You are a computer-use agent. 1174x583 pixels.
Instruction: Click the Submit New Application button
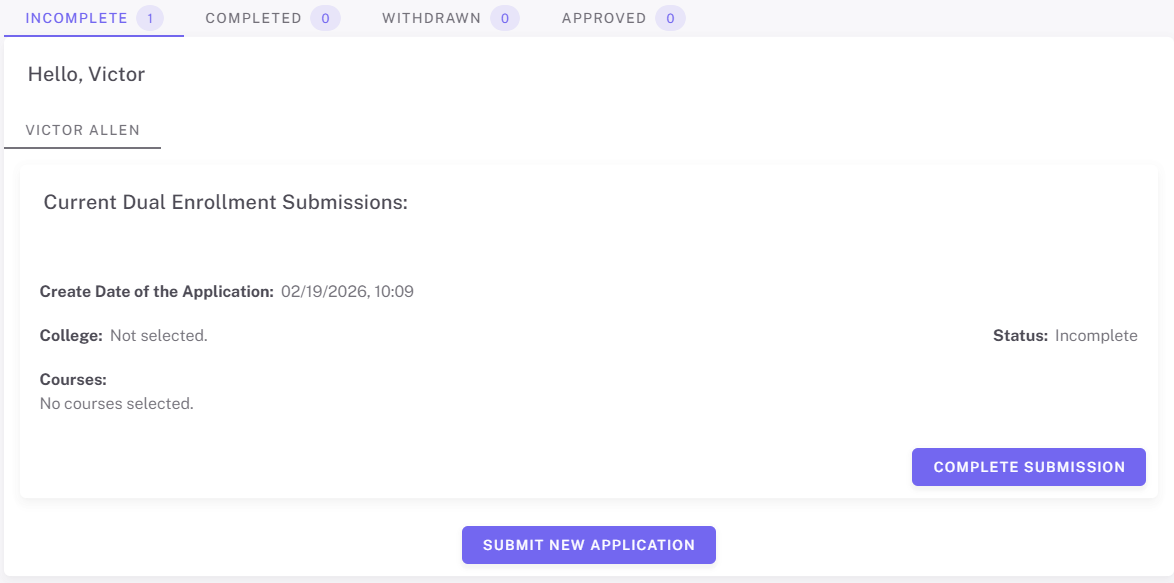coord(588,545)
